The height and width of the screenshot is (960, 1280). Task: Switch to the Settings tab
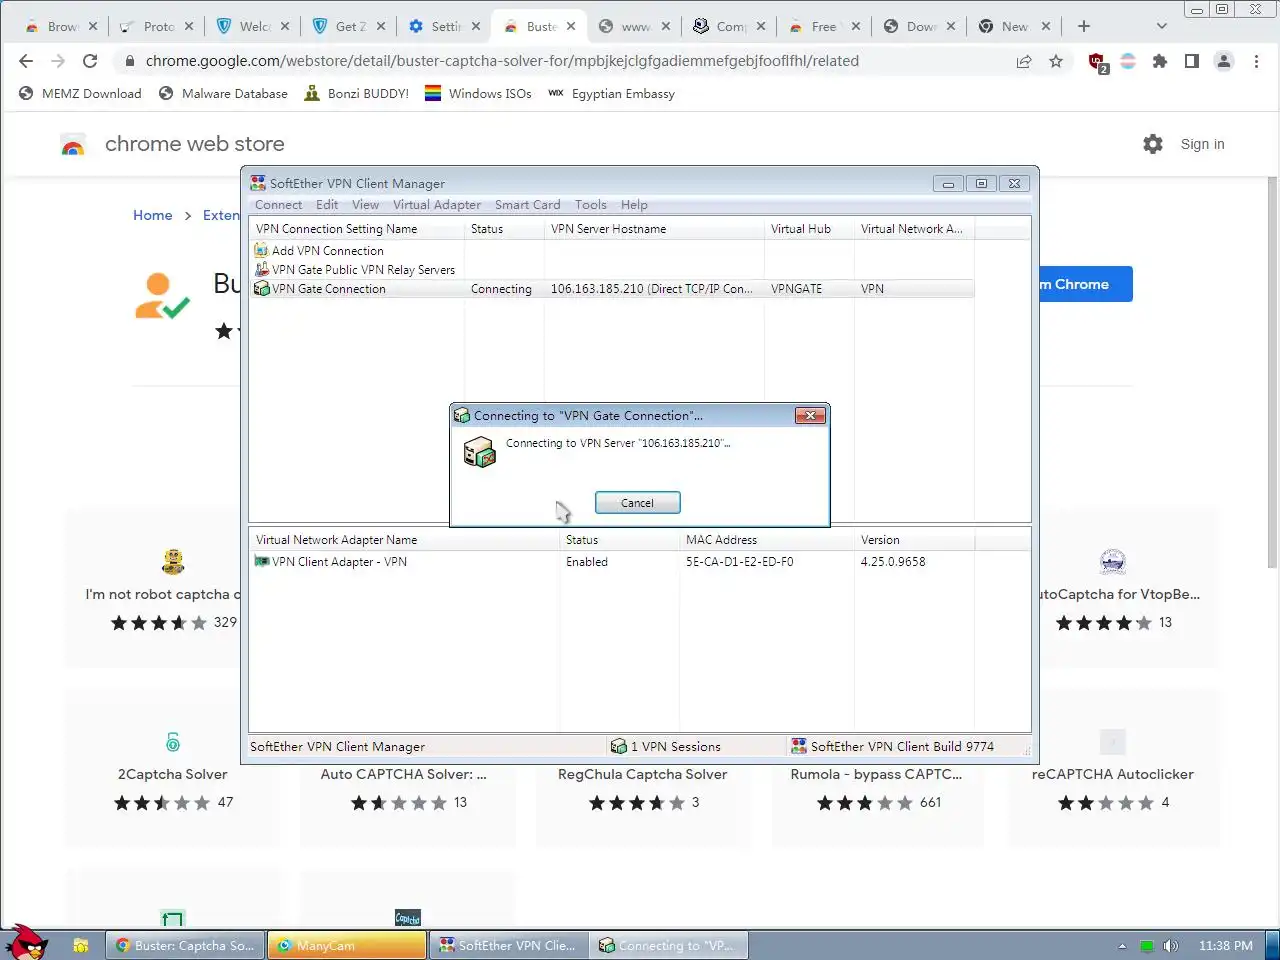(445, 26)
